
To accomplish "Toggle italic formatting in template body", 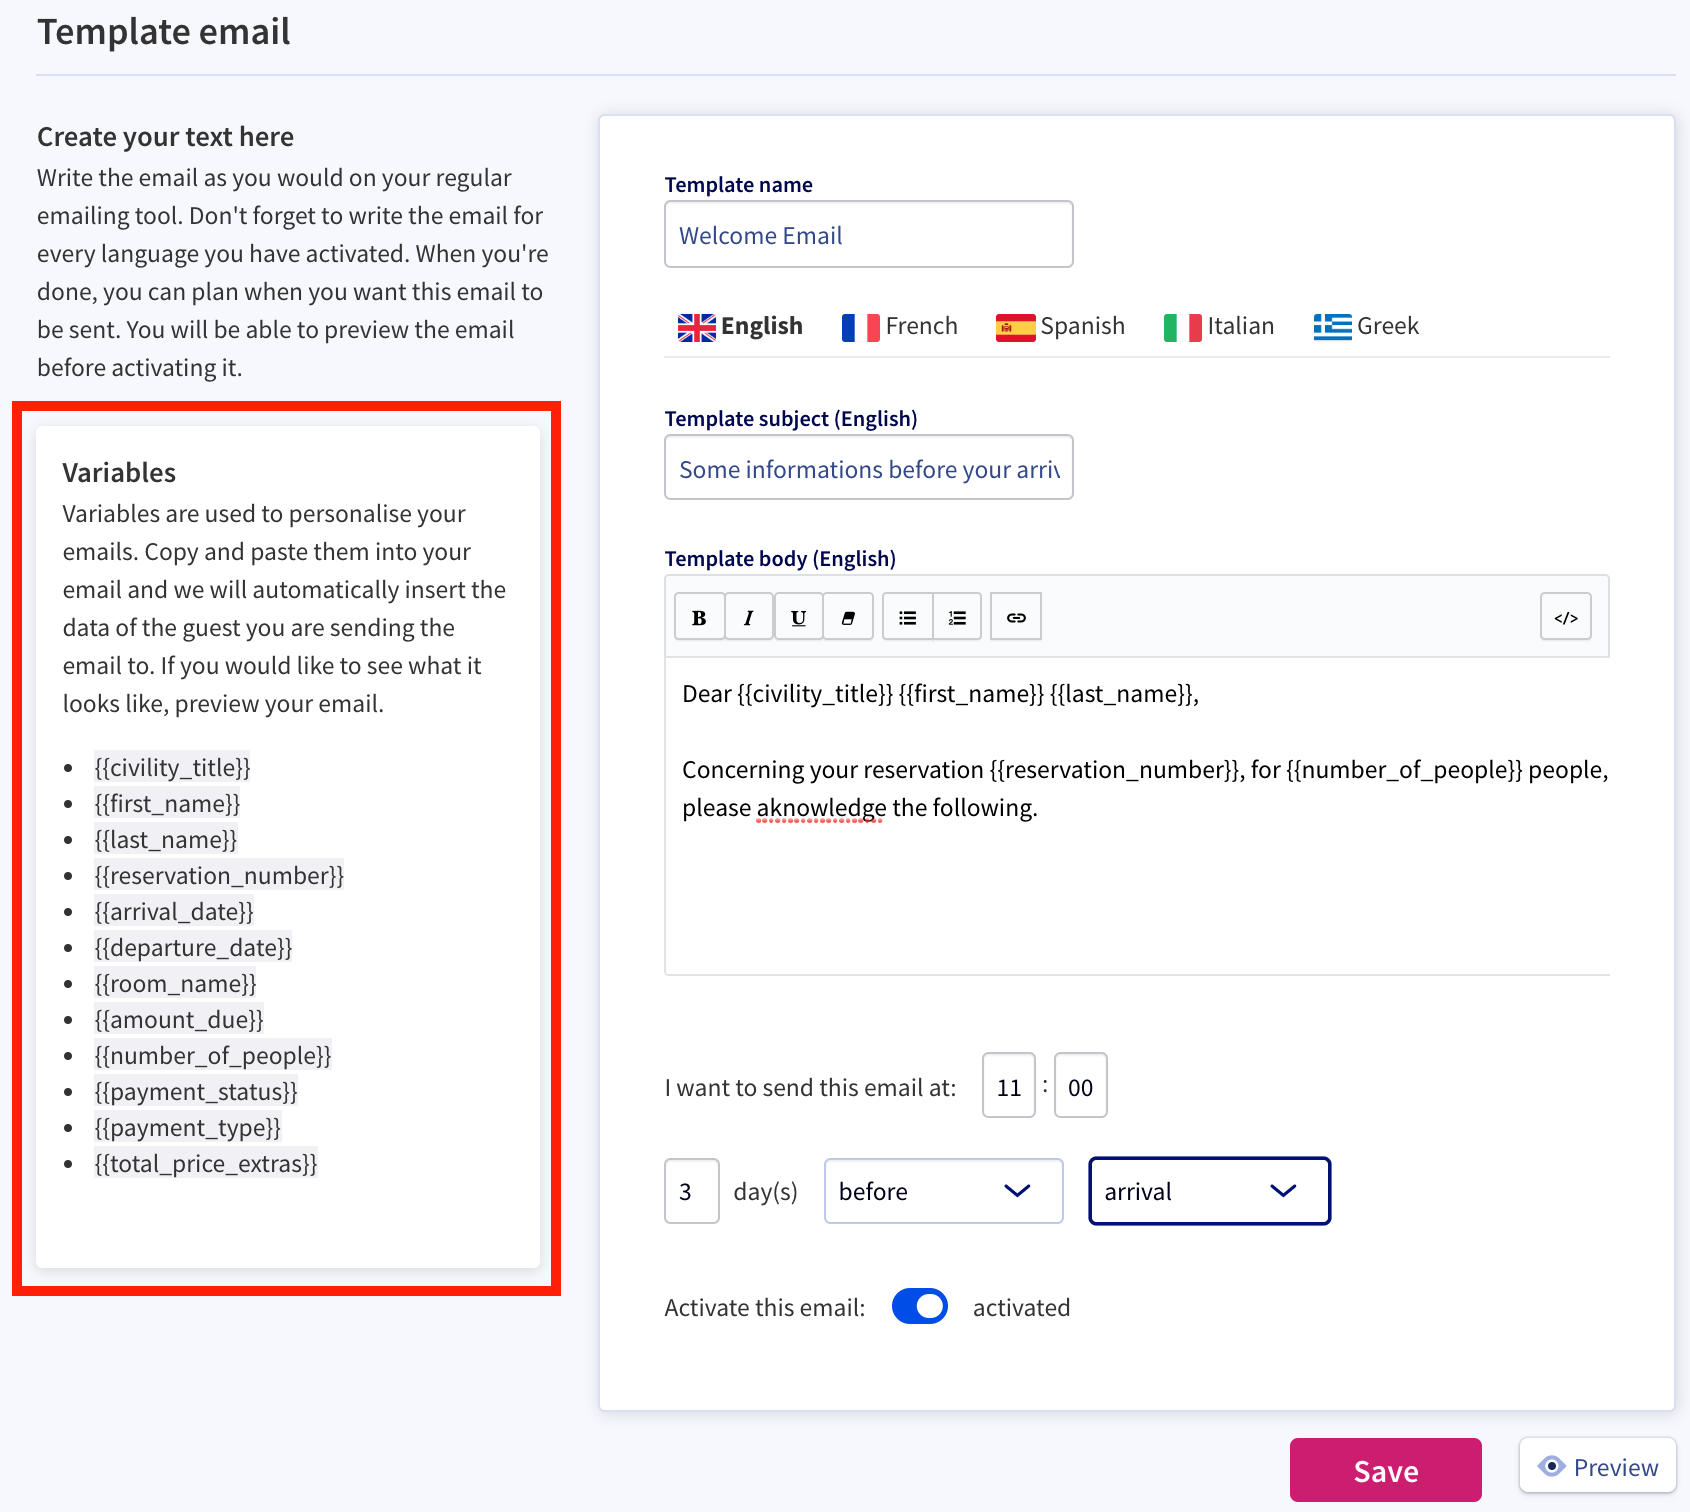I will (x=748, y=617).
